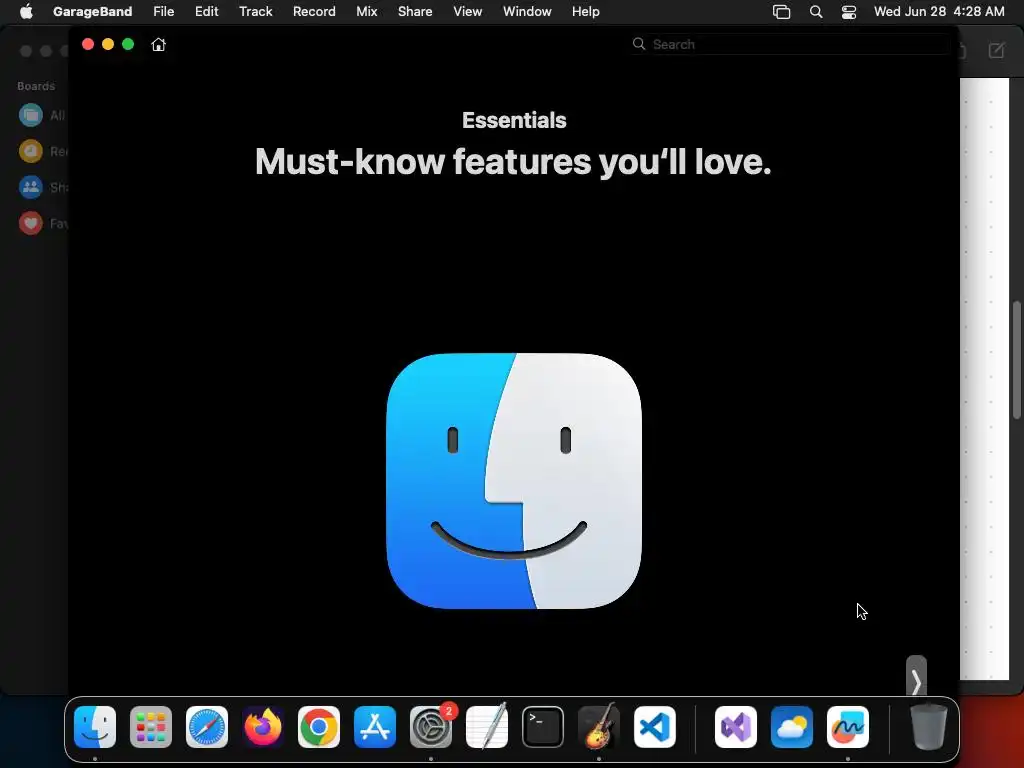Open Visual Studio Code from the Dock
This screenshot has width=1024, height=768.
point(655,727)
